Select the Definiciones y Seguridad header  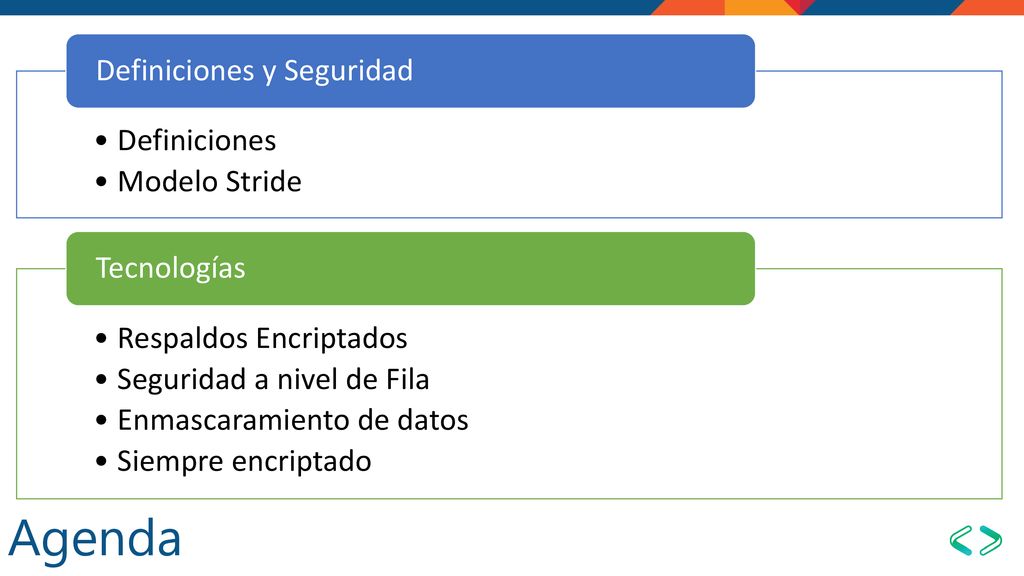pyautogui.click(x=411, y=71)
